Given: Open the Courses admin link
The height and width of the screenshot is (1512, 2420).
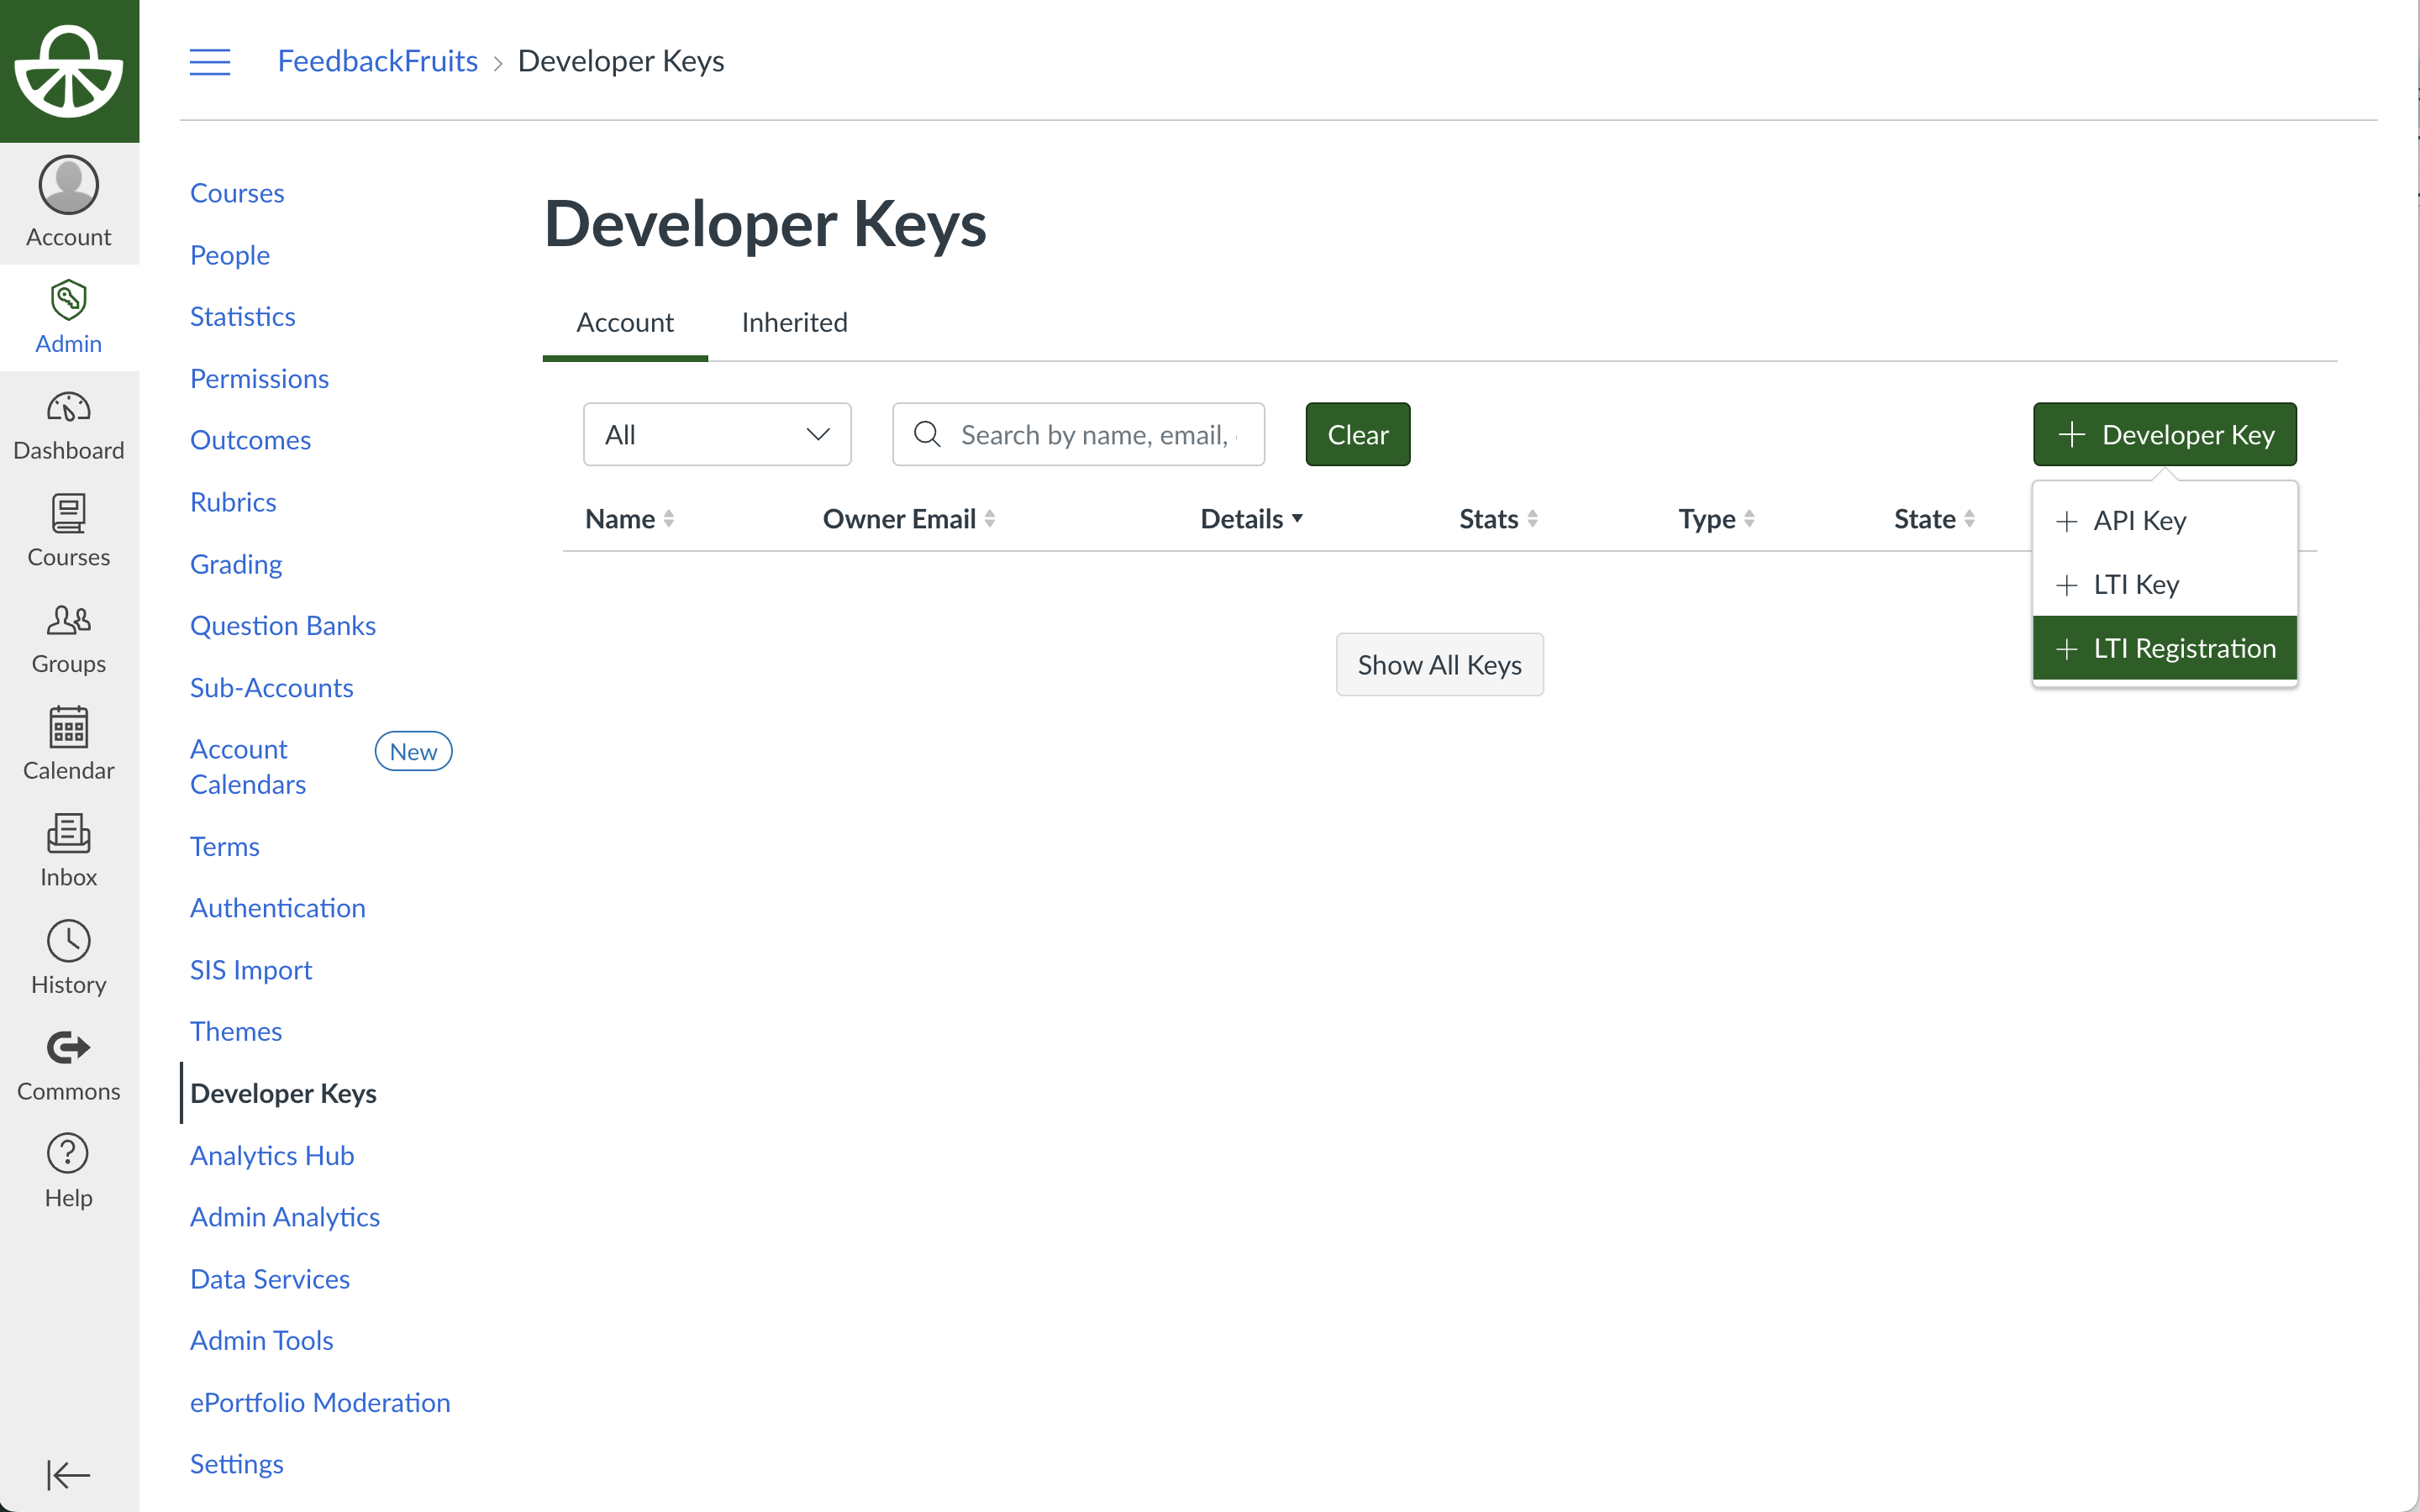Looking at the screenshot, I should 237,193.
